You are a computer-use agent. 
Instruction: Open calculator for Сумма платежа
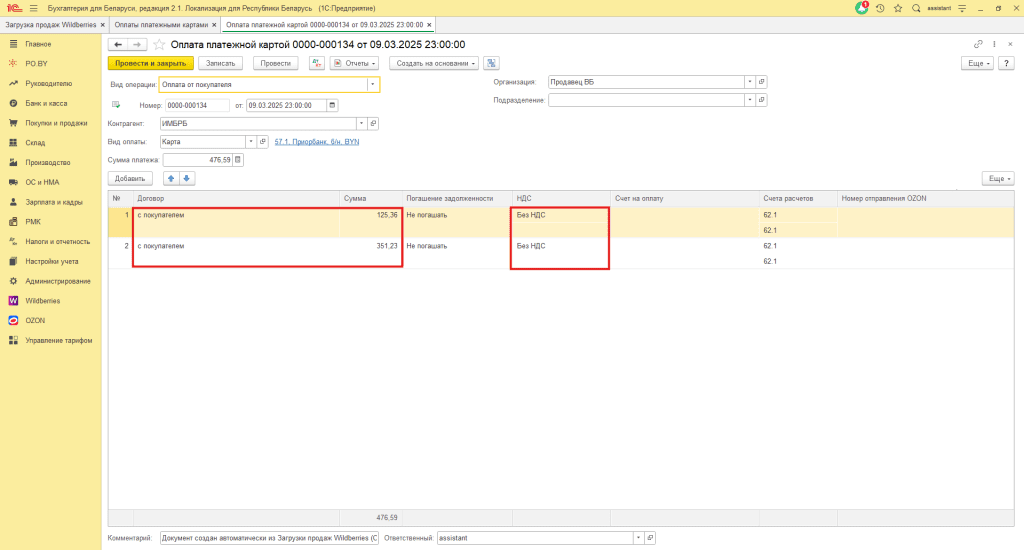pos(238,159)
